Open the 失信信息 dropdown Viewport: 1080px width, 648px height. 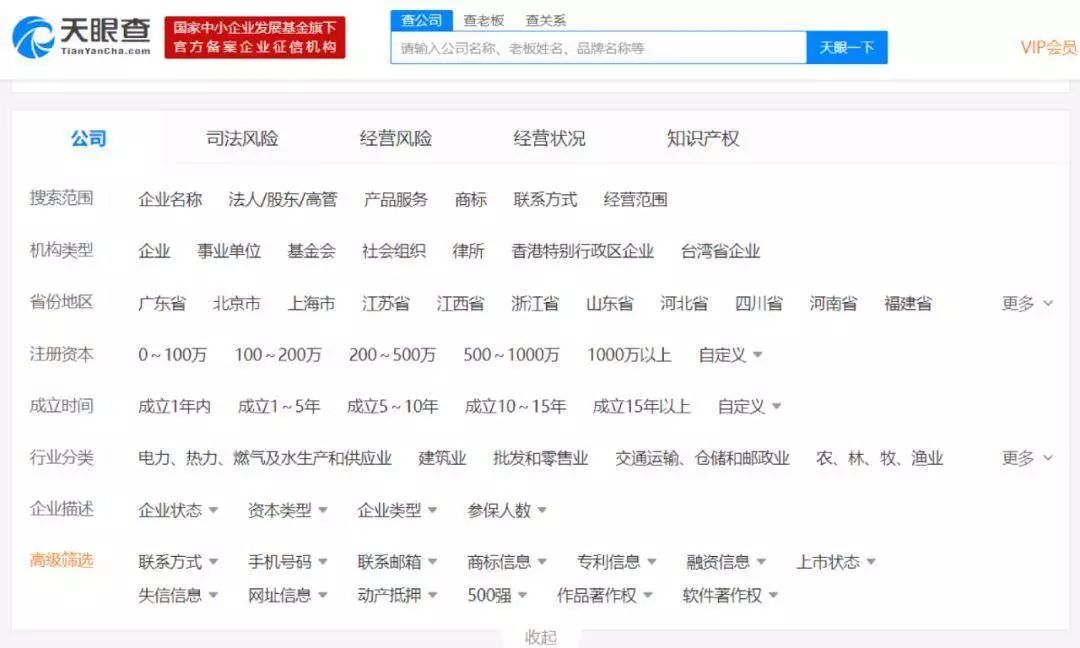click(178, 595)
